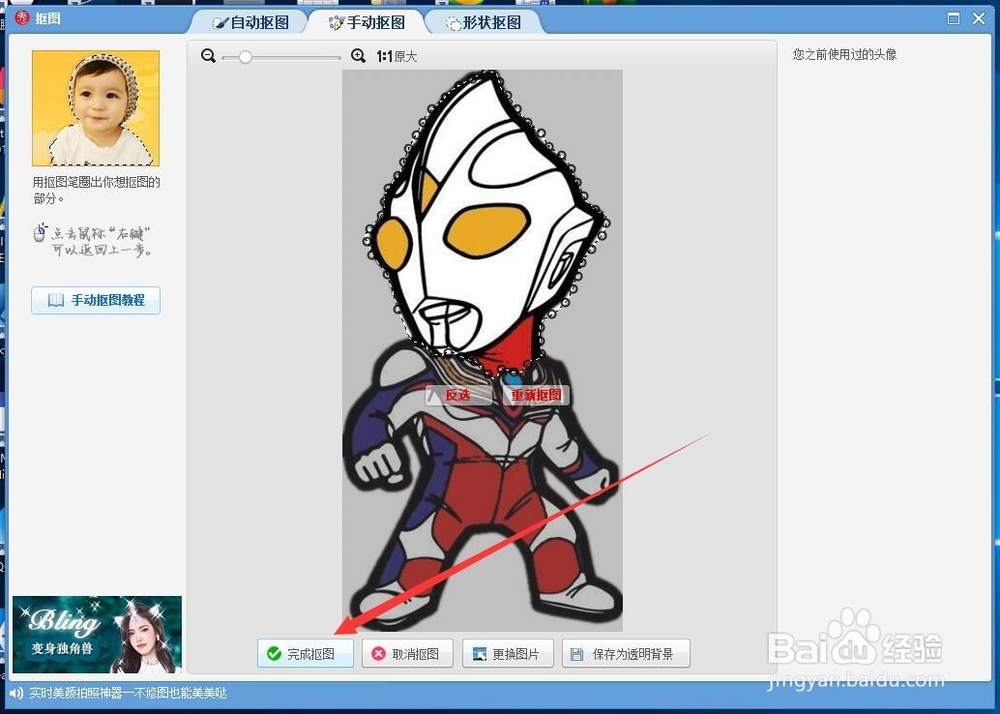Click the 反选 button on the canvas
Viewport: 1000px width, 714px height.
coord(459,395)
